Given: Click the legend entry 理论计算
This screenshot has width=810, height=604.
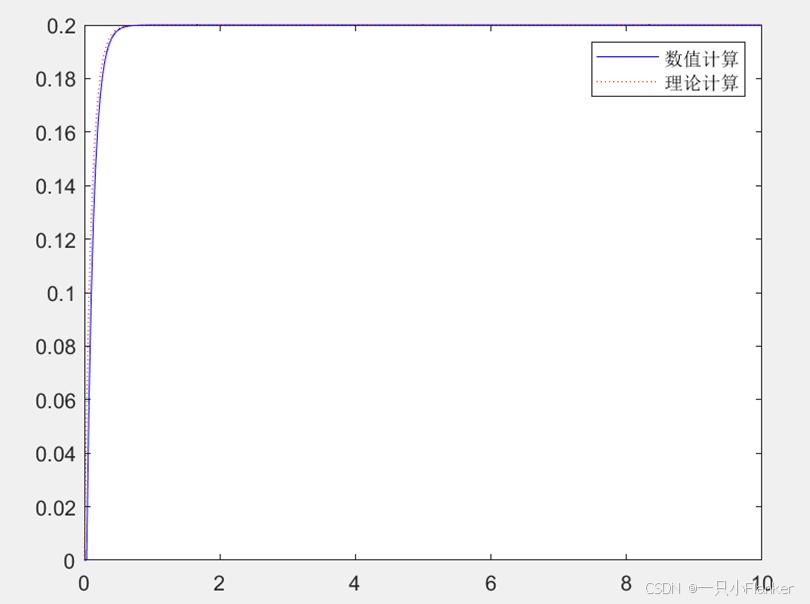Looking at the screenshot, I should 702,83.
